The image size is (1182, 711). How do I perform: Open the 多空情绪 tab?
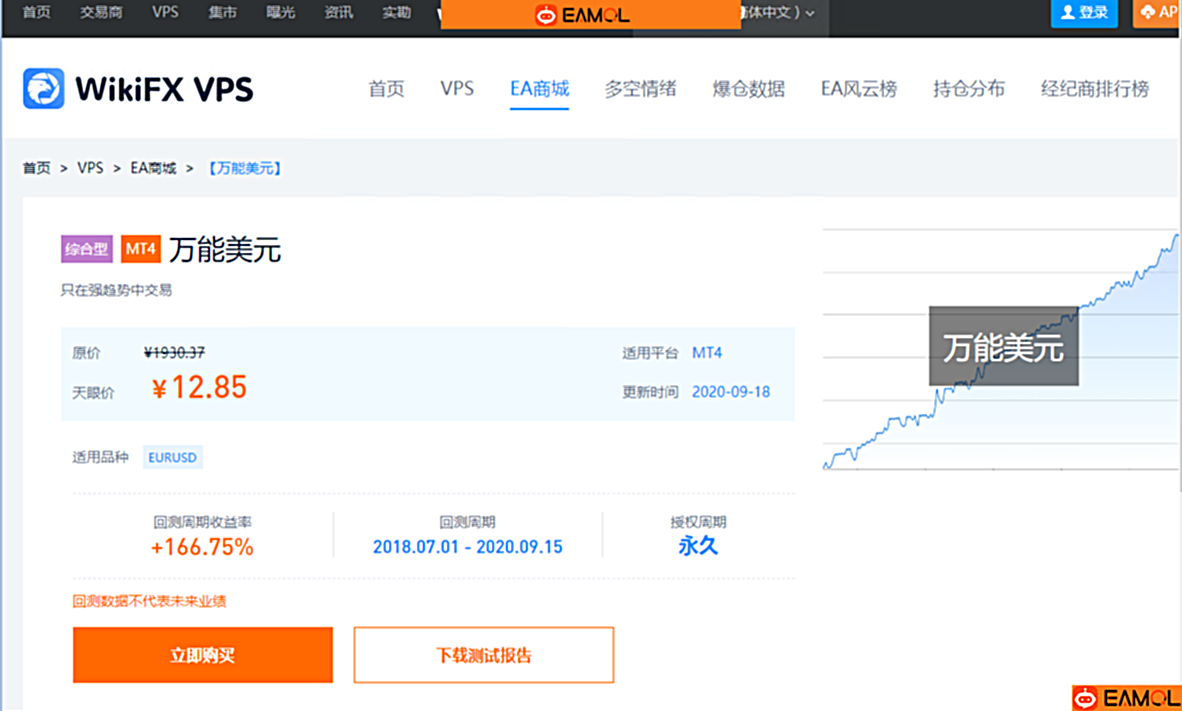[x=641, y=89]
